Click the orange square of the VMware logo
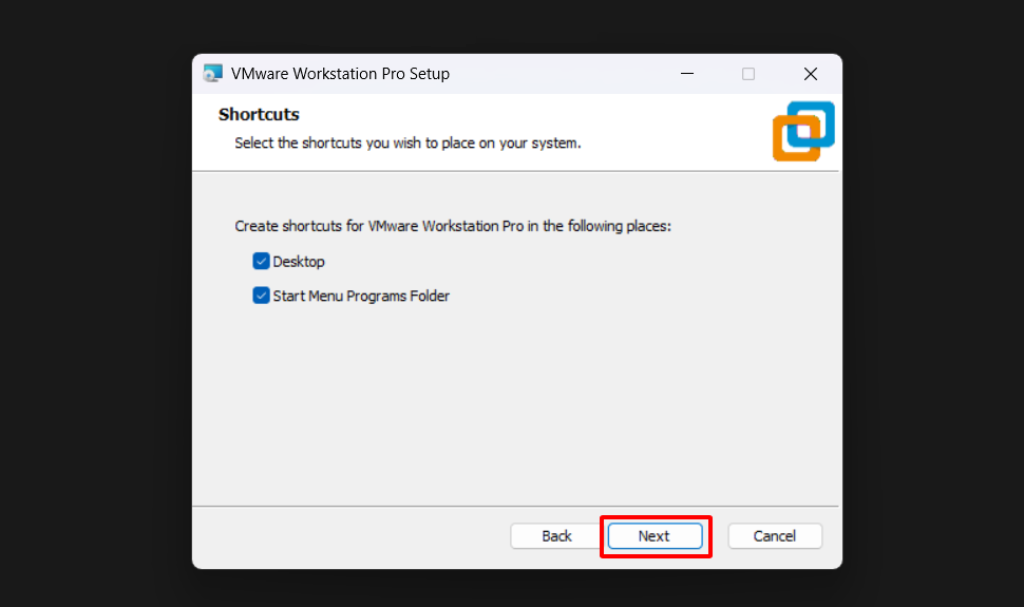The width and height of the screenshot is (1024, 607). click(790, 143)
